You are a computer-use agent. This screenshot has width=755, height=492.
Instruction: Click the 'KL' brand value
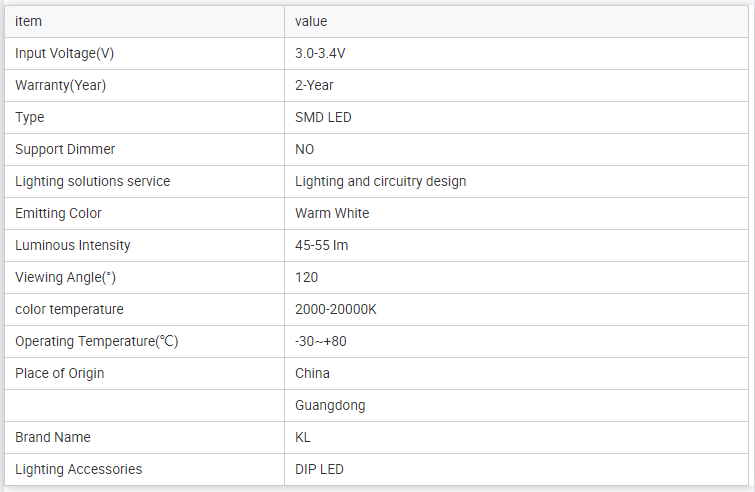(303, 437)
